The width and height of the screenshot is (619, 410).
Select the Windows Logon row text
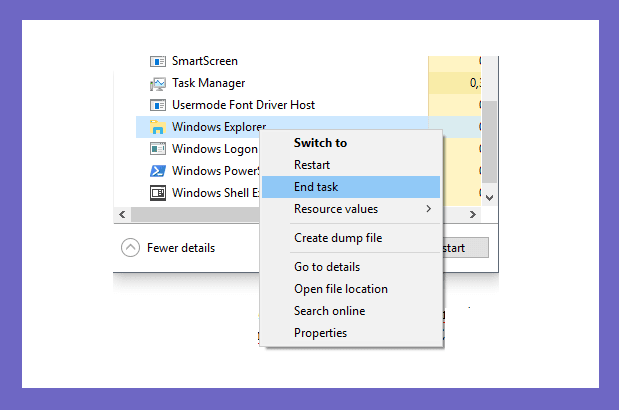click(215, 149)
